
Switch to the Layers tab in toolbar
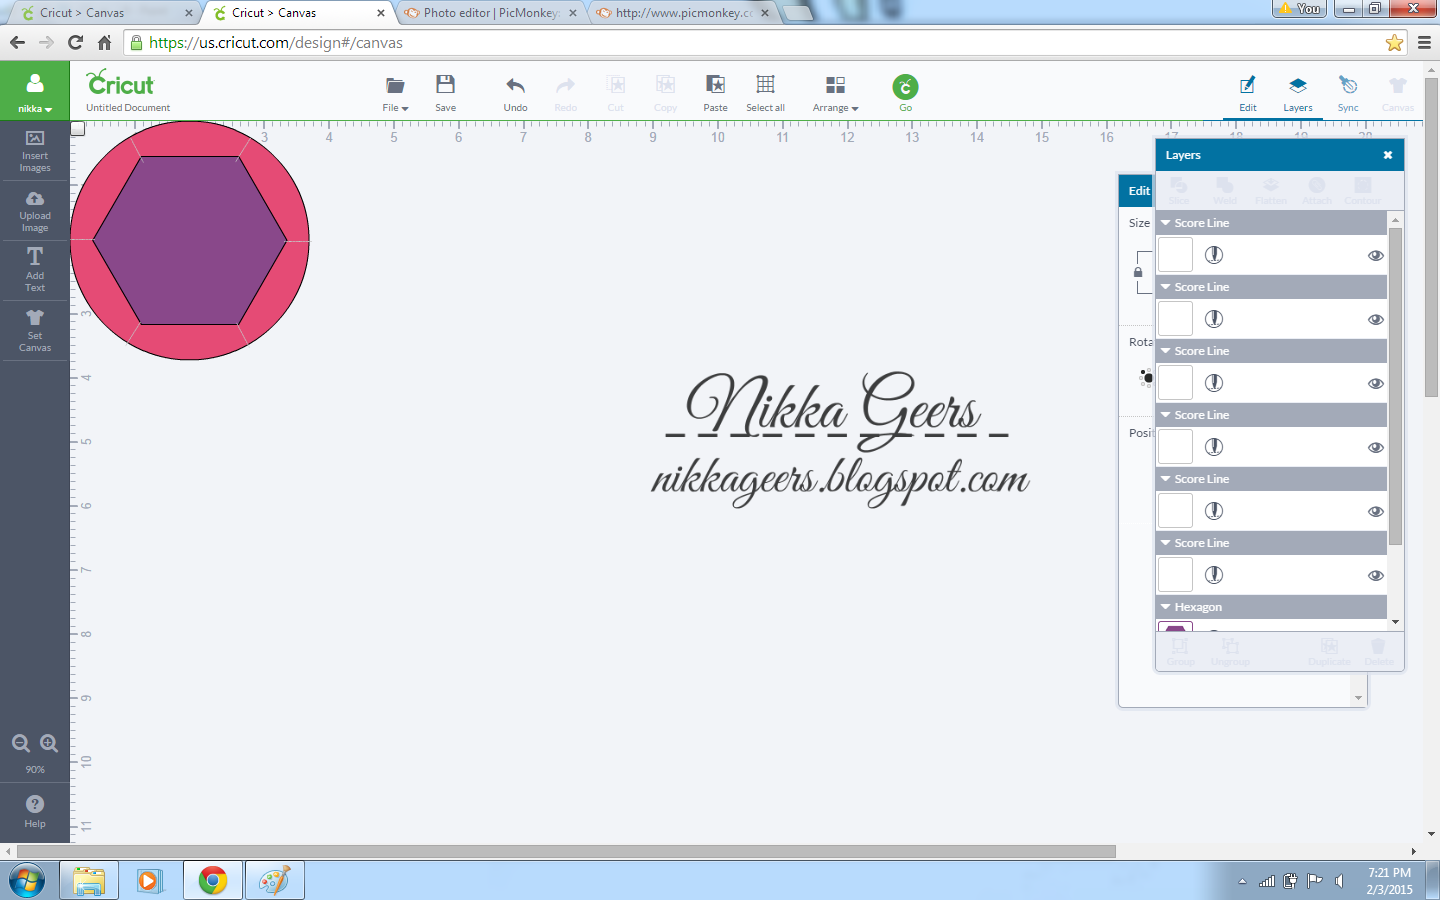point(1298,93)
